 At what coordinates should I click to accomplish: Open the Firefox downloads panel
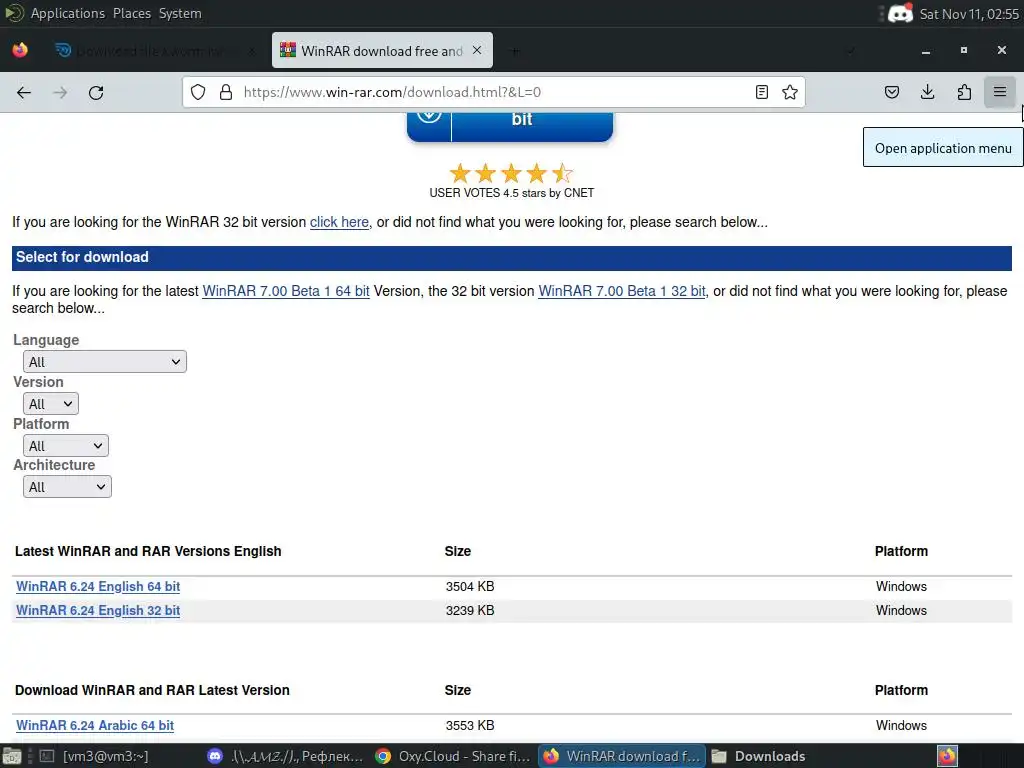[x=927, y=92]
